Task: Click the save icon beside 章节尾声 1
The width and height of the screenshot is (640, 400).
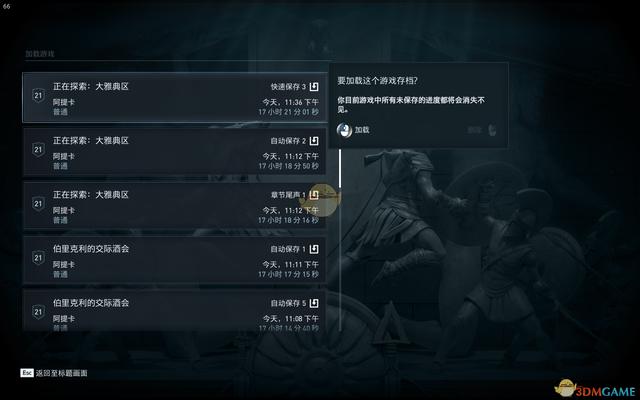Action: 314,195
